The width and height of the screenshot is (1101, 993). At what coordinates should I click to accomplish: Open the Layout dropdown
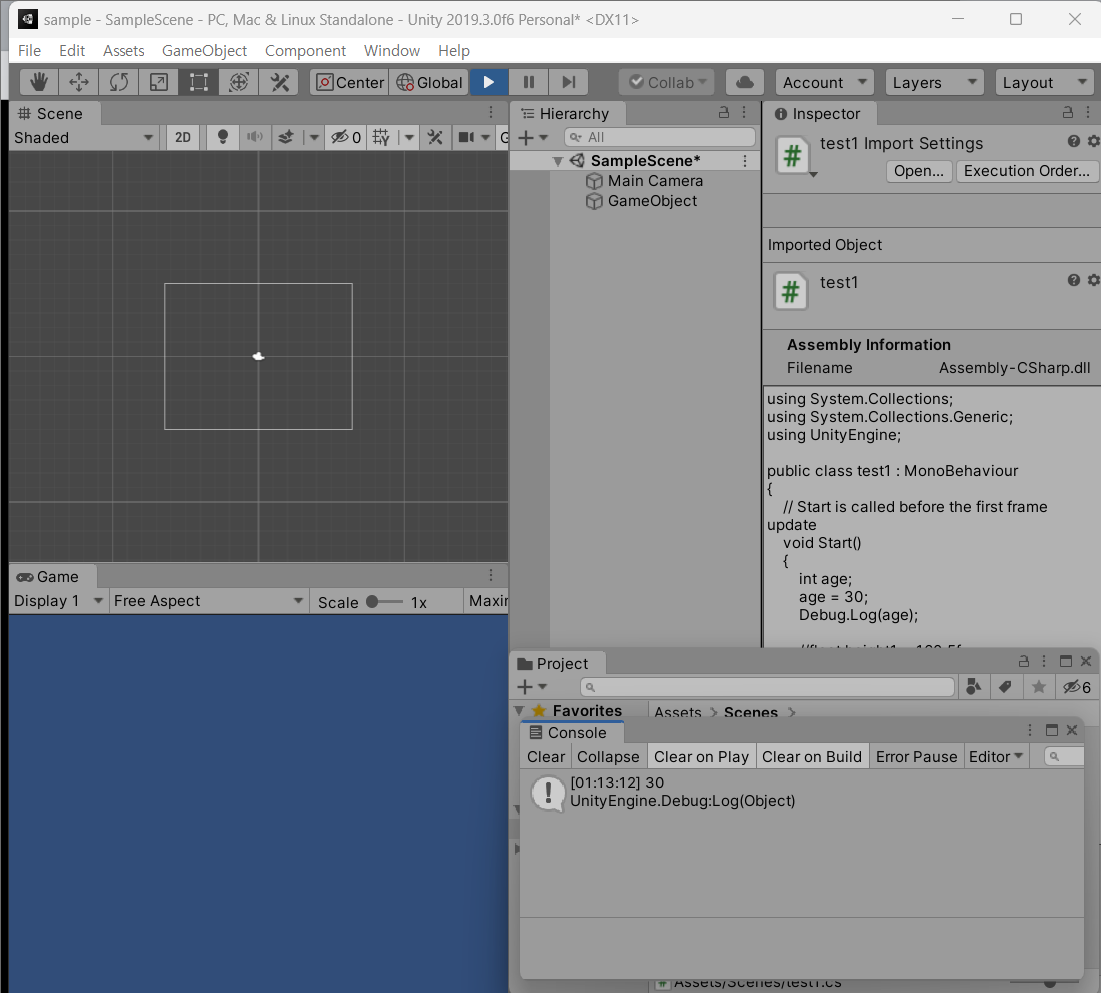(x=1044, y=82)
